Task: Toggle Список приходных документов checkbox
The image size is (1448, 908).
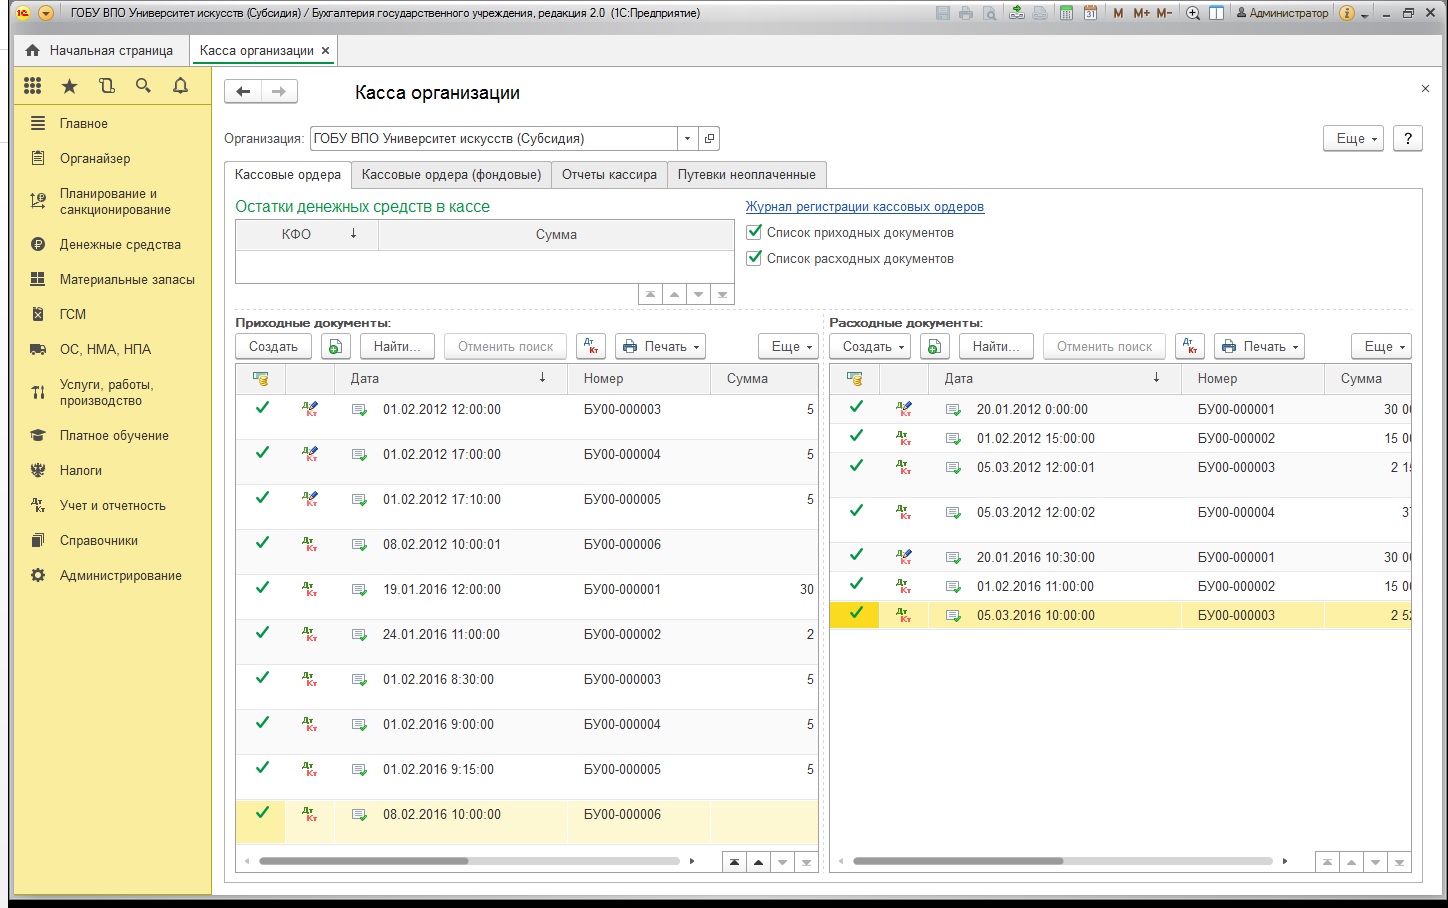Action: 755,232
